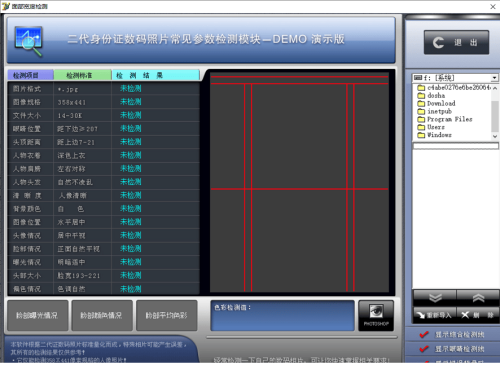The width and height of the screenshot is (500, 365).
Task: Click the empty file list pane below folders
Action: point(456,218)
